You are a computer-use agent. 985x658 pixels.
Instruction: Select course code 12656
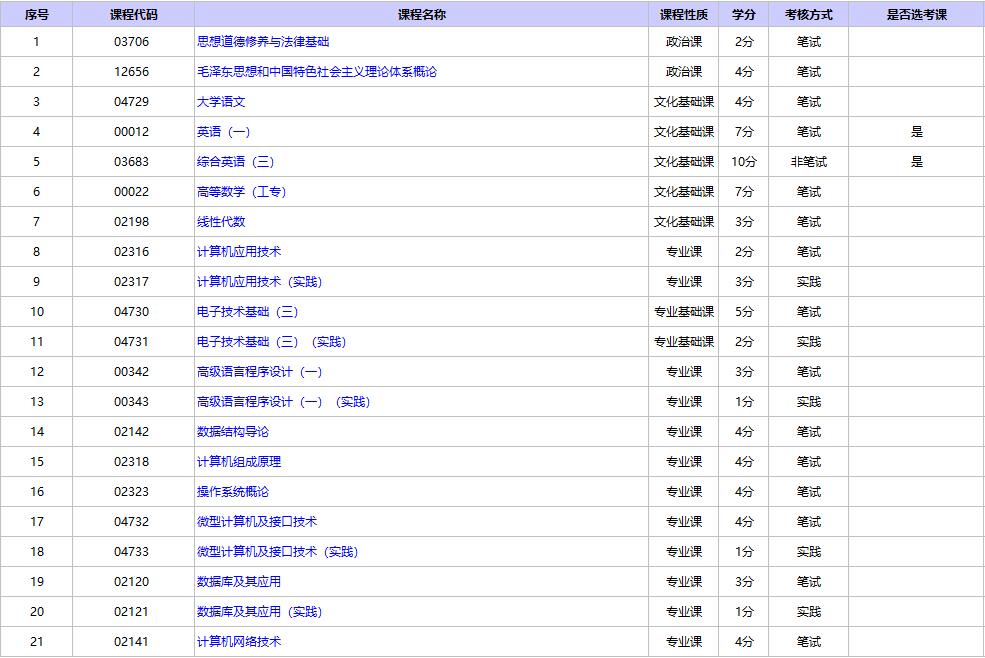click(132, 72)
